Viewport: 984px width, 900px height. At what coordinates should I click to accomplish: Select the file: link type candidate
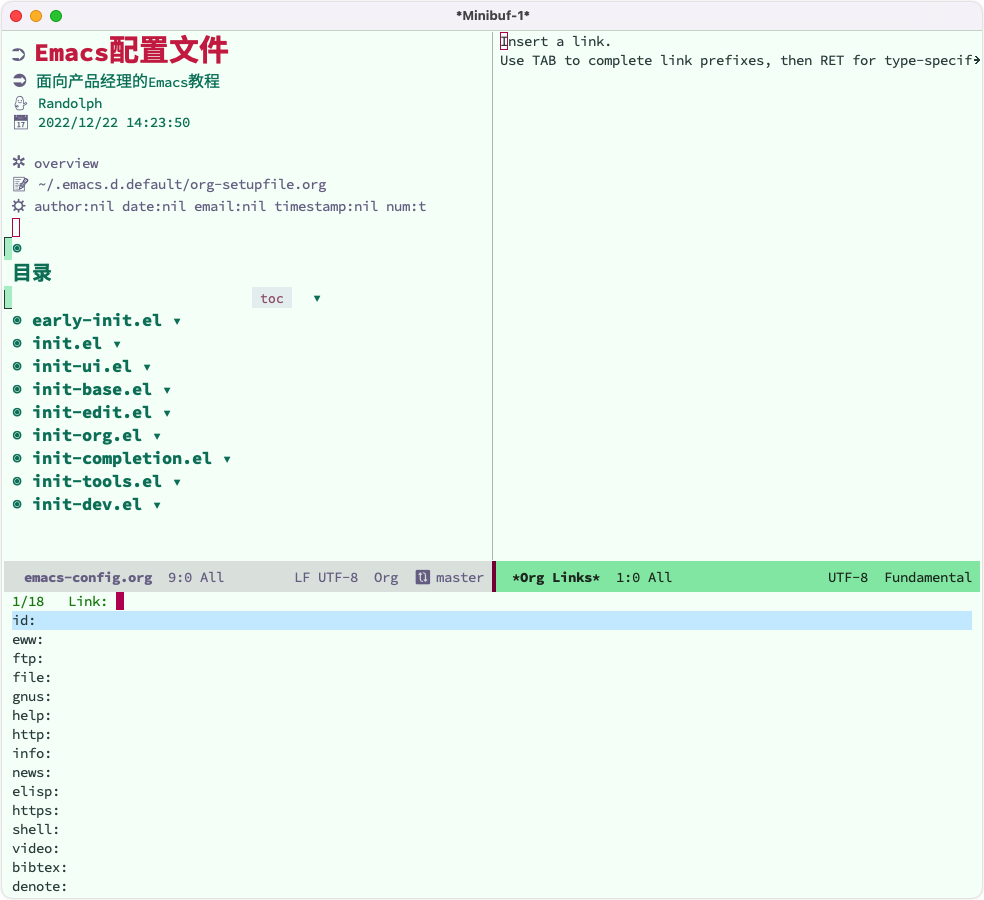pyautogui.click(x=492, y=677)
